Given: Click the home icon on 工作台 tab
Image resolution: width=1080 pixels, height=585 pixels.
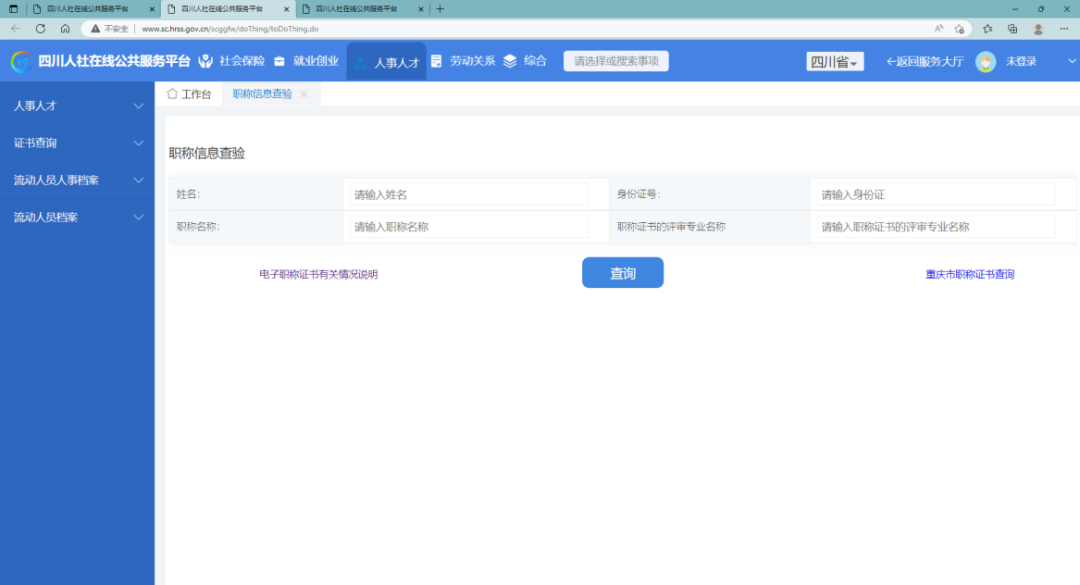Looking at the screenshot, I should tap(172, 93).
